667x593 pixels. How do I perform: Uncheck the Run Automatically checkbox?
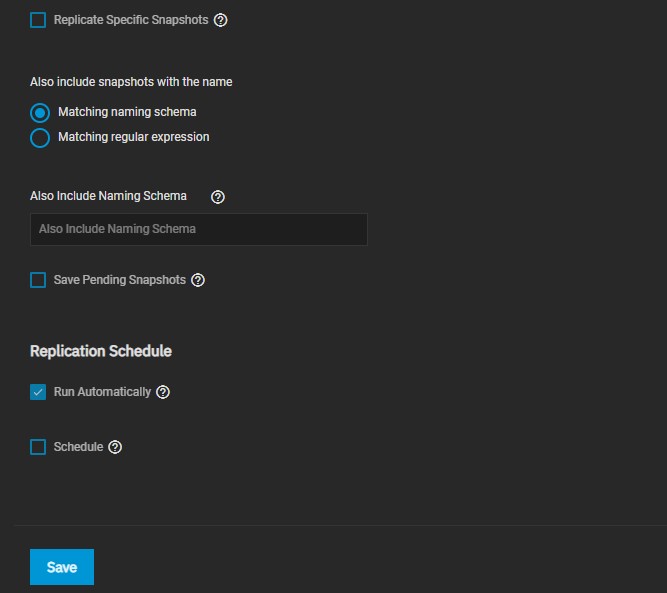(x=38, y=392)
